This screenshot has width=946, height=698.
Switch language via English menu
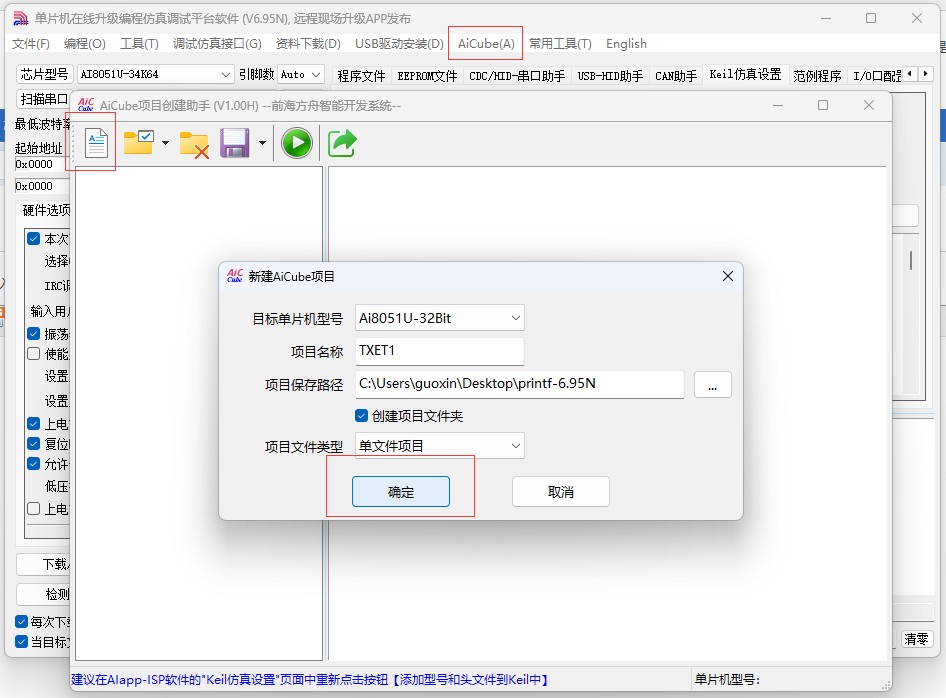tap(626, 43)
